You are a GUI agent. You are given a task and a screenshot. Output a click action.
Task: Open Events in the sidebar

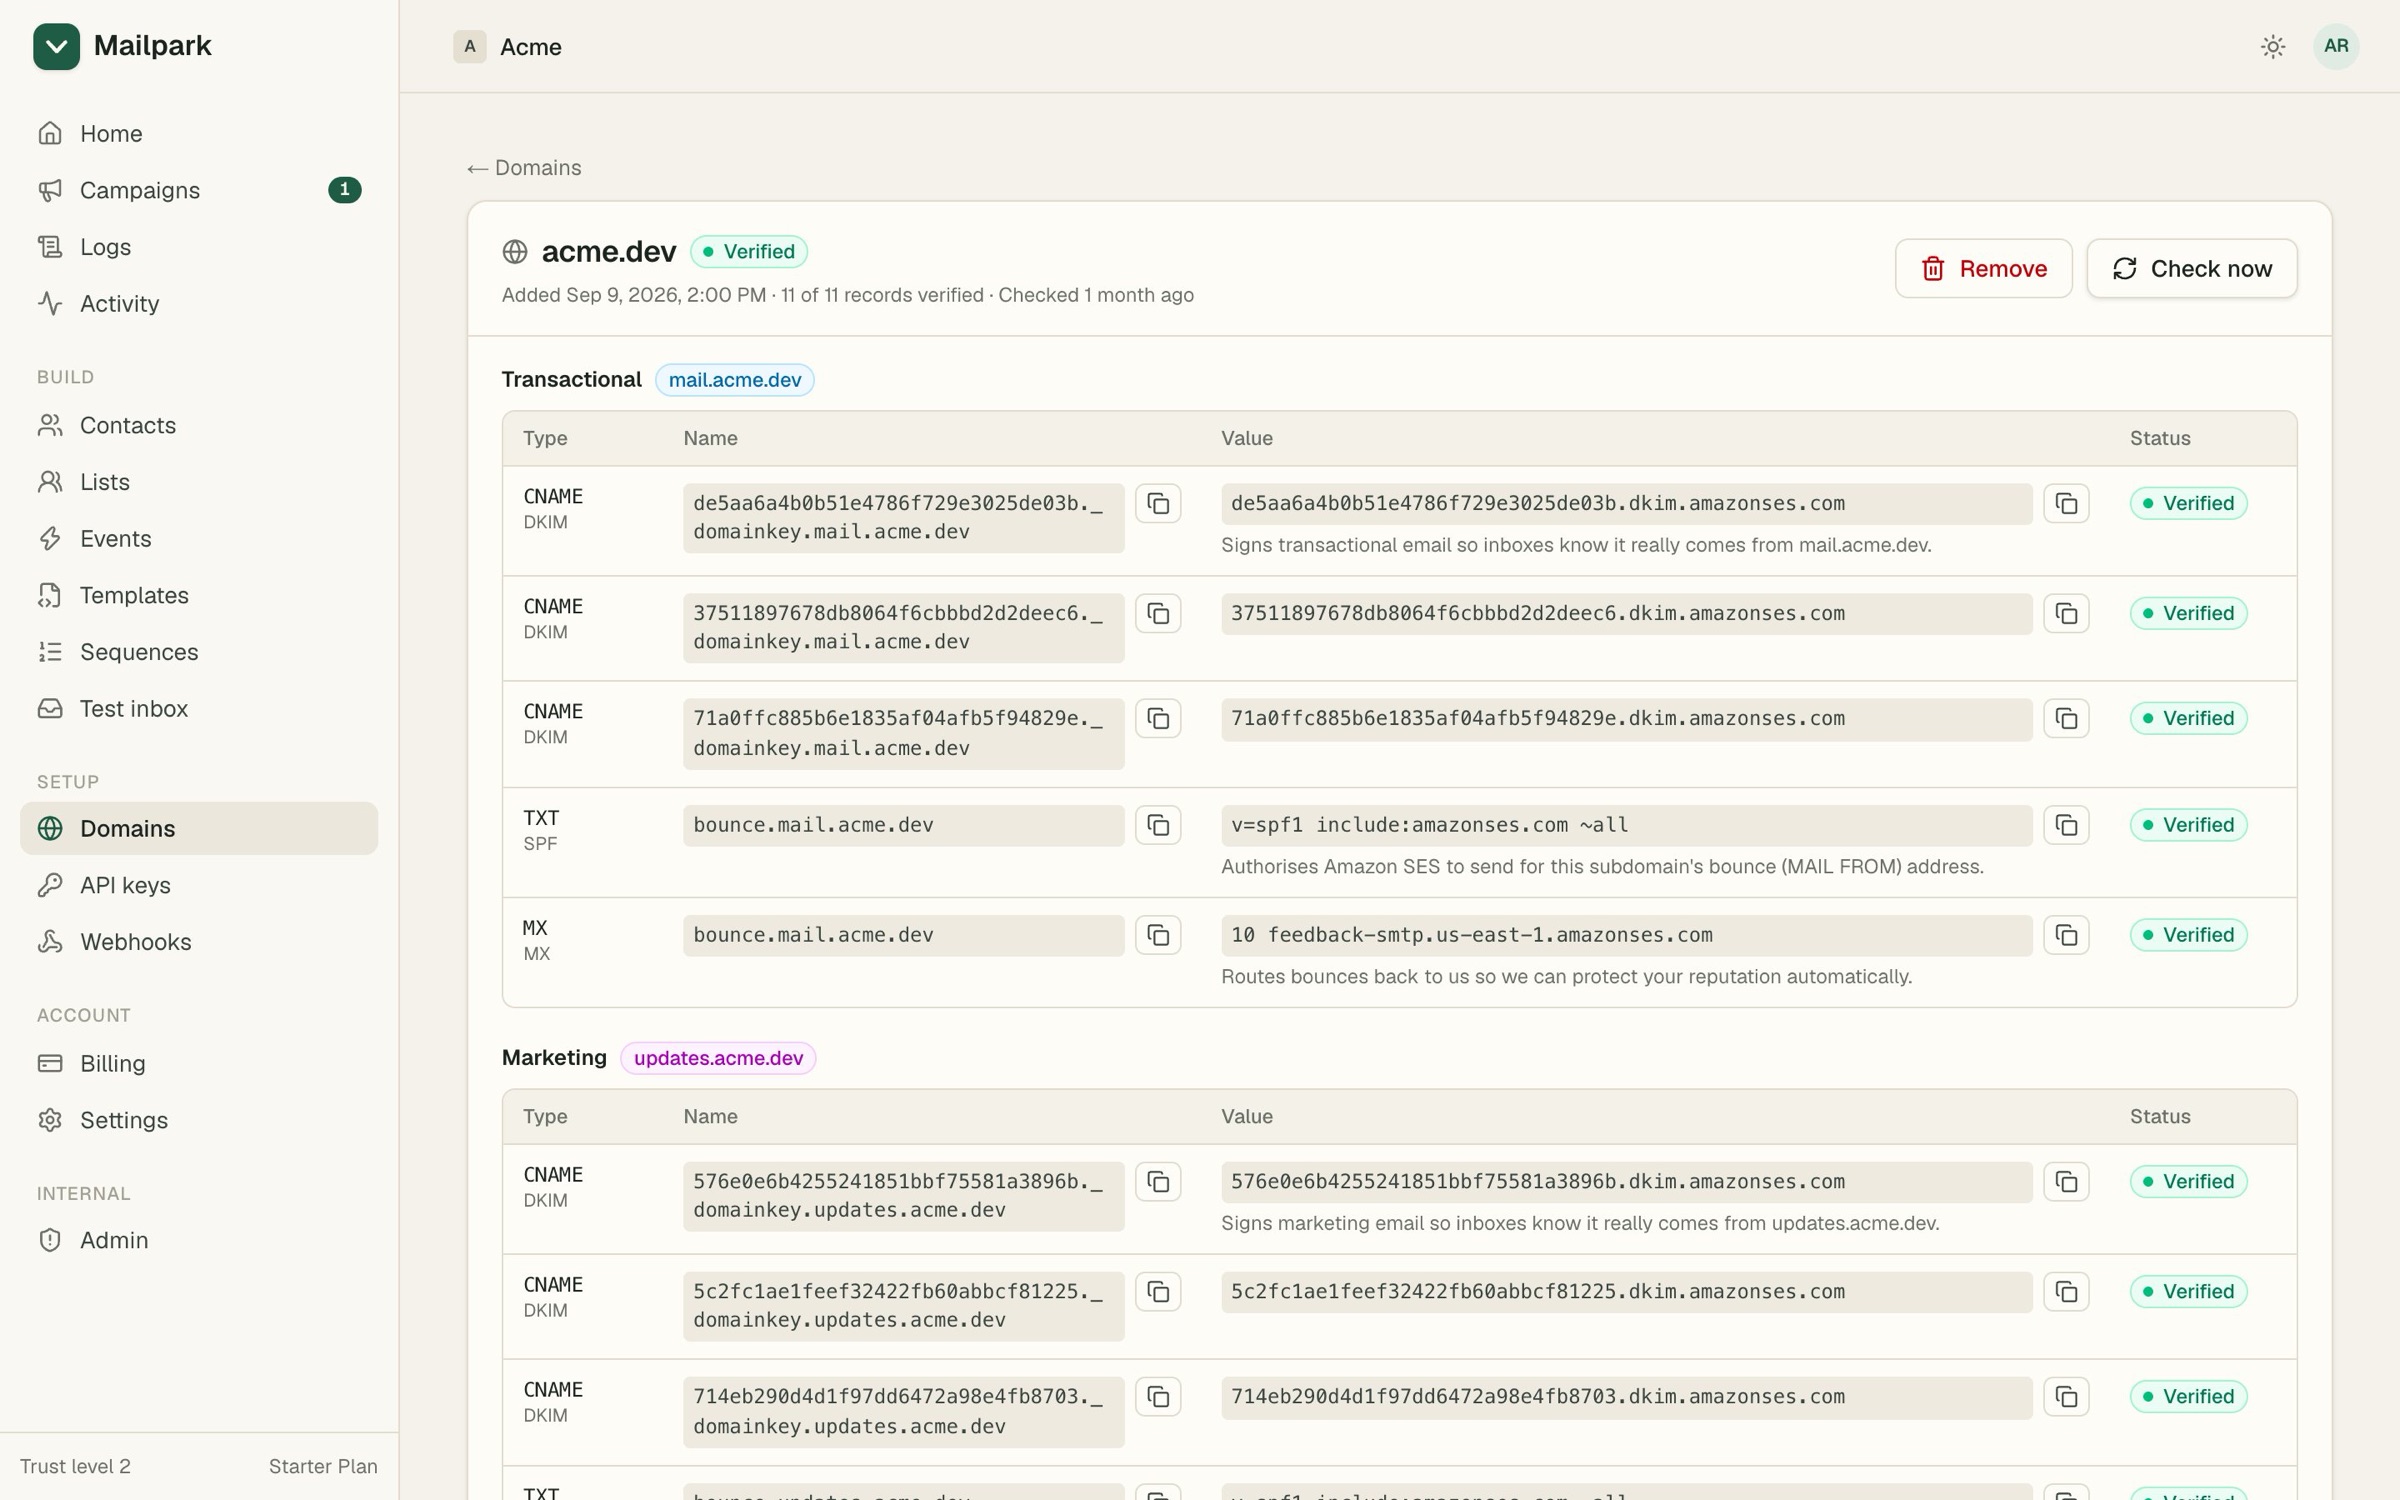(199, 538)
